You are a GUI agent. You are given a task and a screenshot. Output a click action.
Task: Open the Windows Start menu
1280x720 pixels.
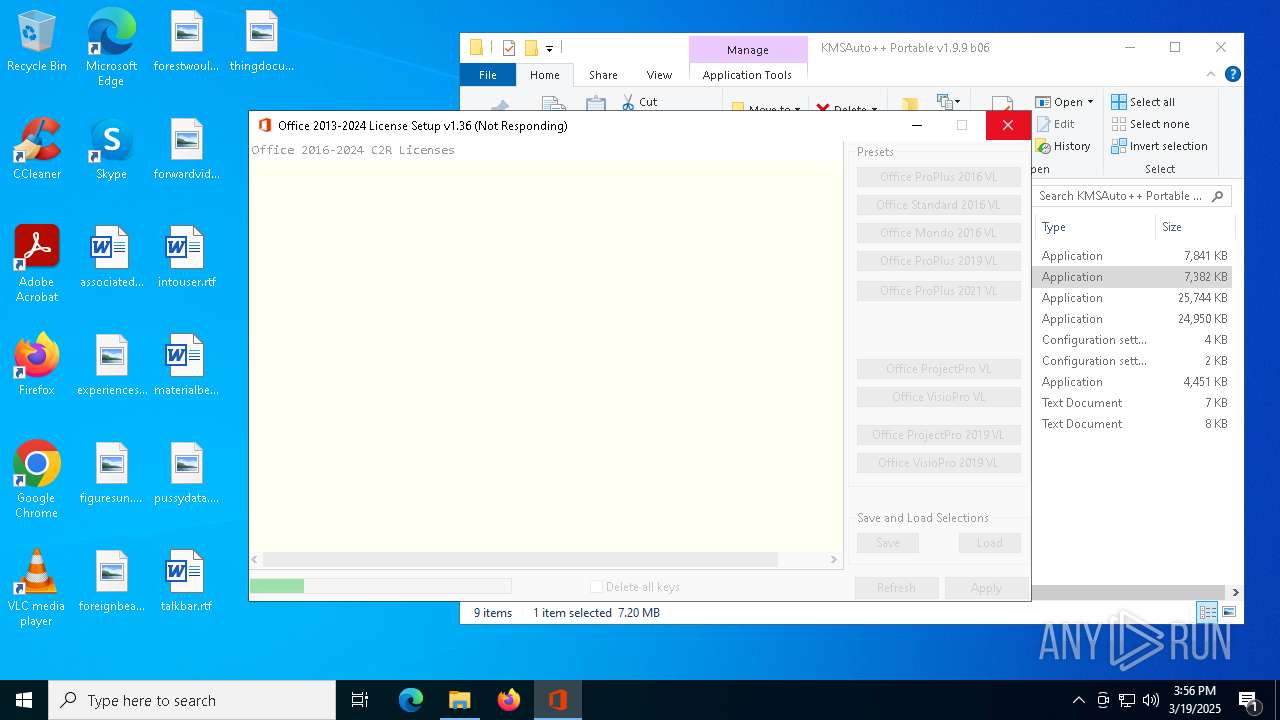click(x=24, y=700)
